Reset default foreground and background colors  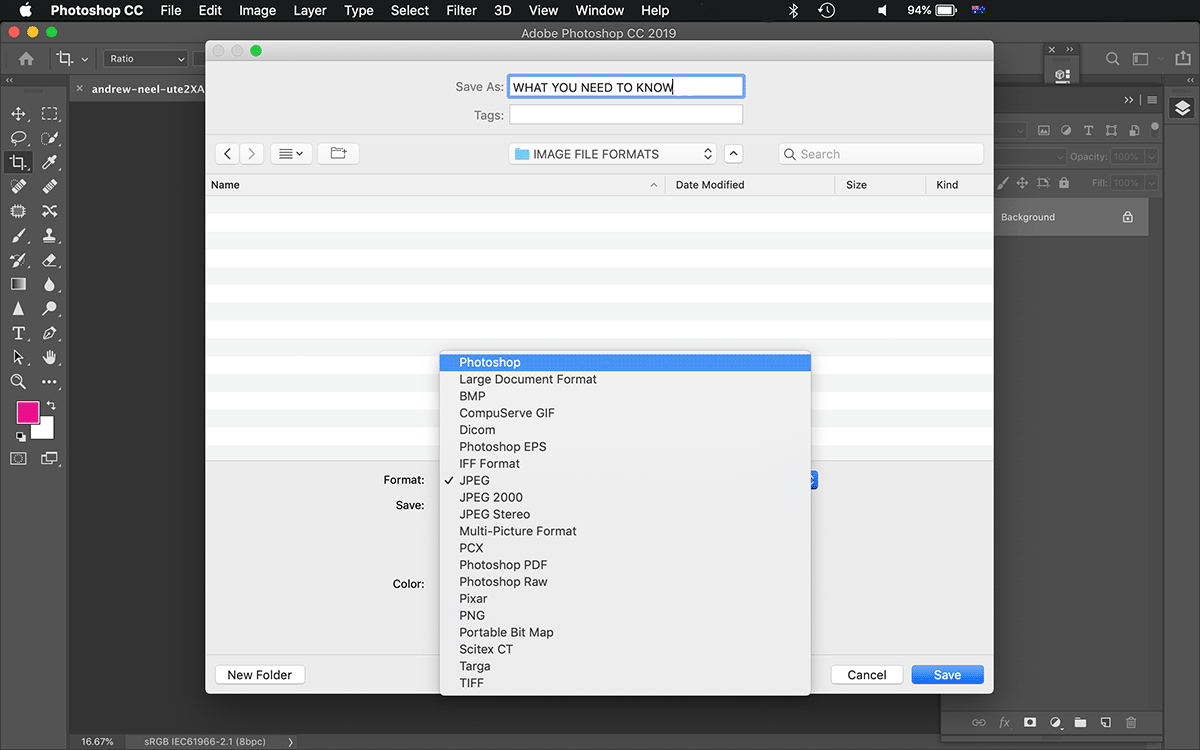[x=21, y=437]
